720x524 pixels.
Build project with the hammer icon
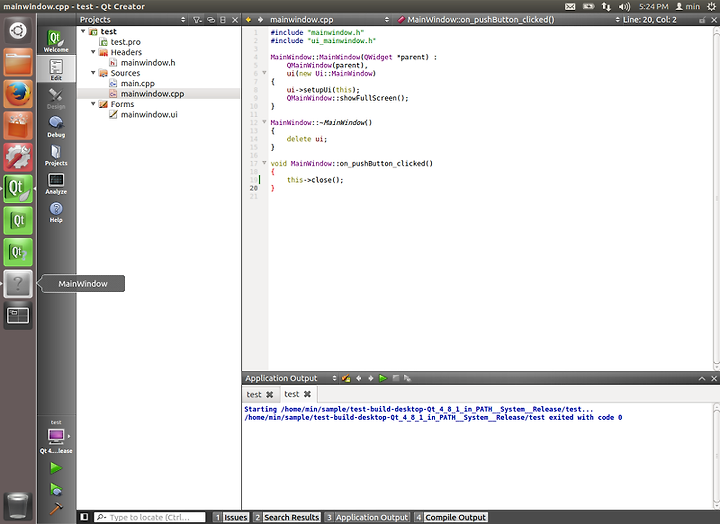click(56, 508)
